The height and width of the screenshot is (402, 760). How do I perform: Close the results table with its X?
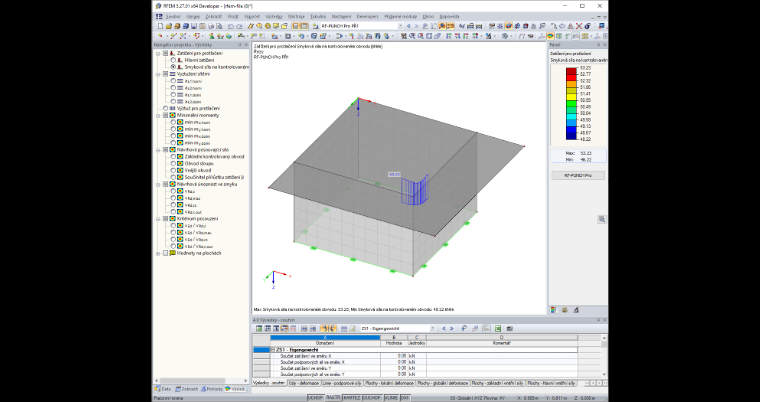604,321
